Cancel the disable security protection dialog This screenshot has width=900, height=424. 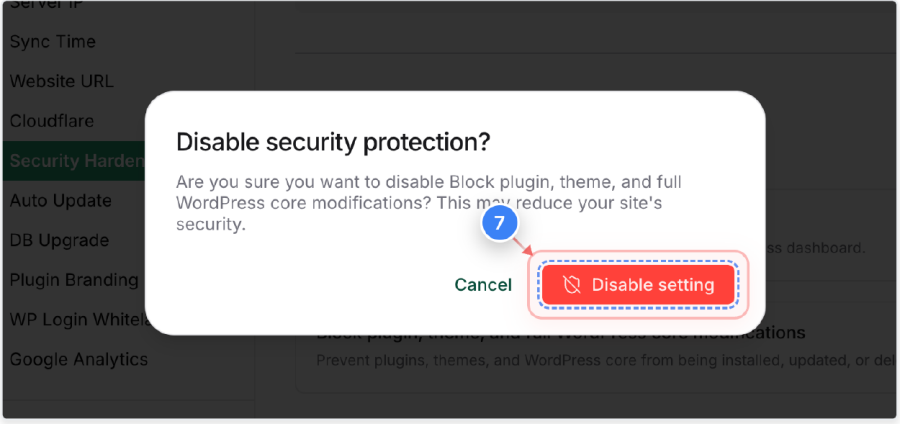pos(483,285)
